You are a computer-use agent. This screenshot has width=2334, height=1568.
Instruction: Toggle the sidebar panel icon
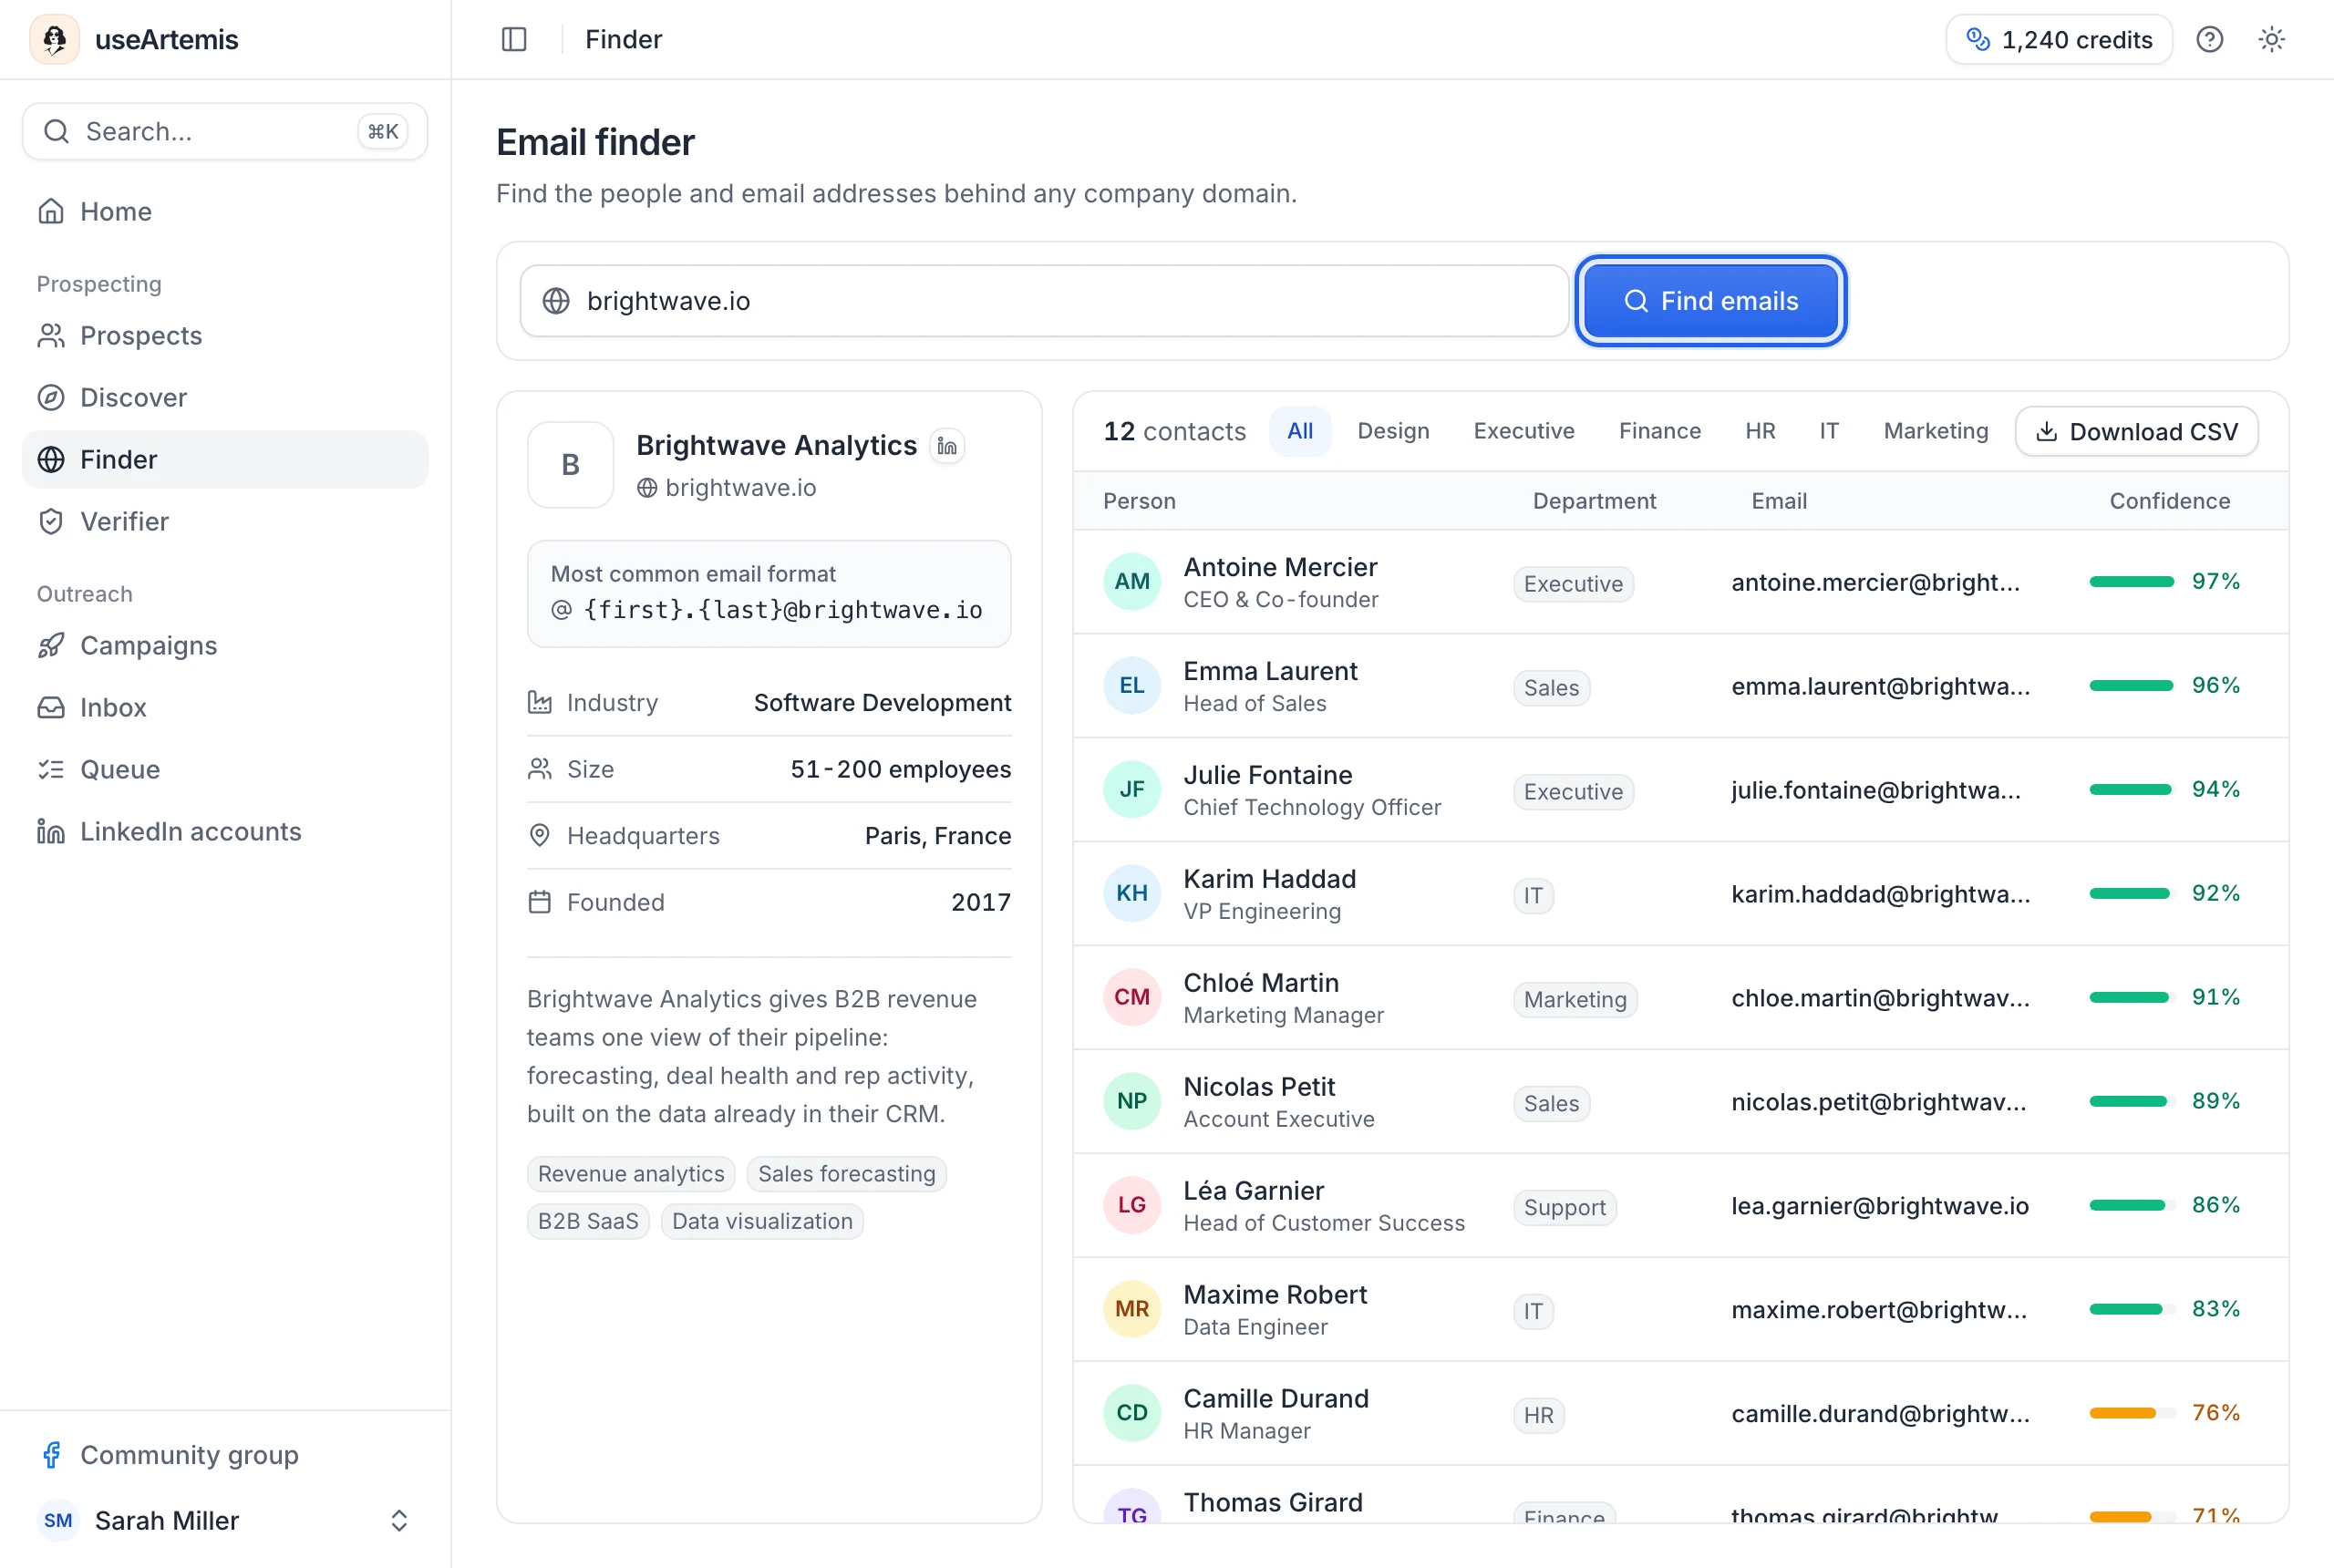point(514,39)
